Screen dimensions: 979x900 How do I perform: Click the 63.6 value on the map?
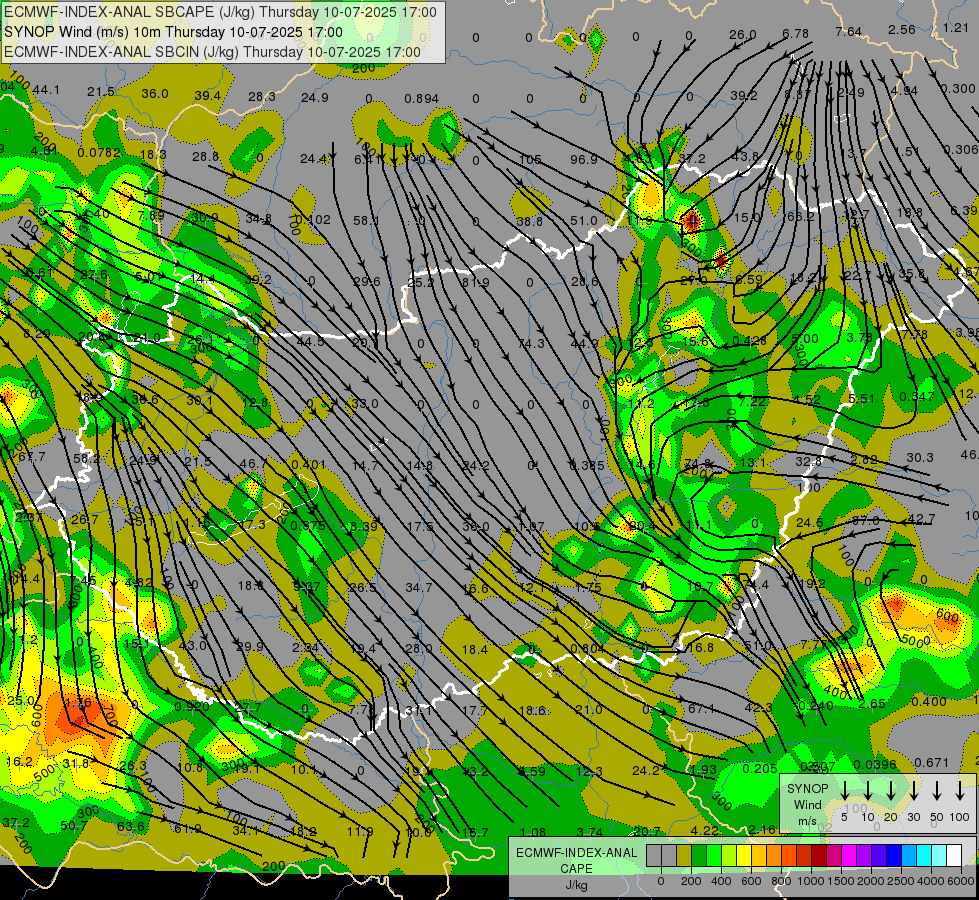[130, 826]
